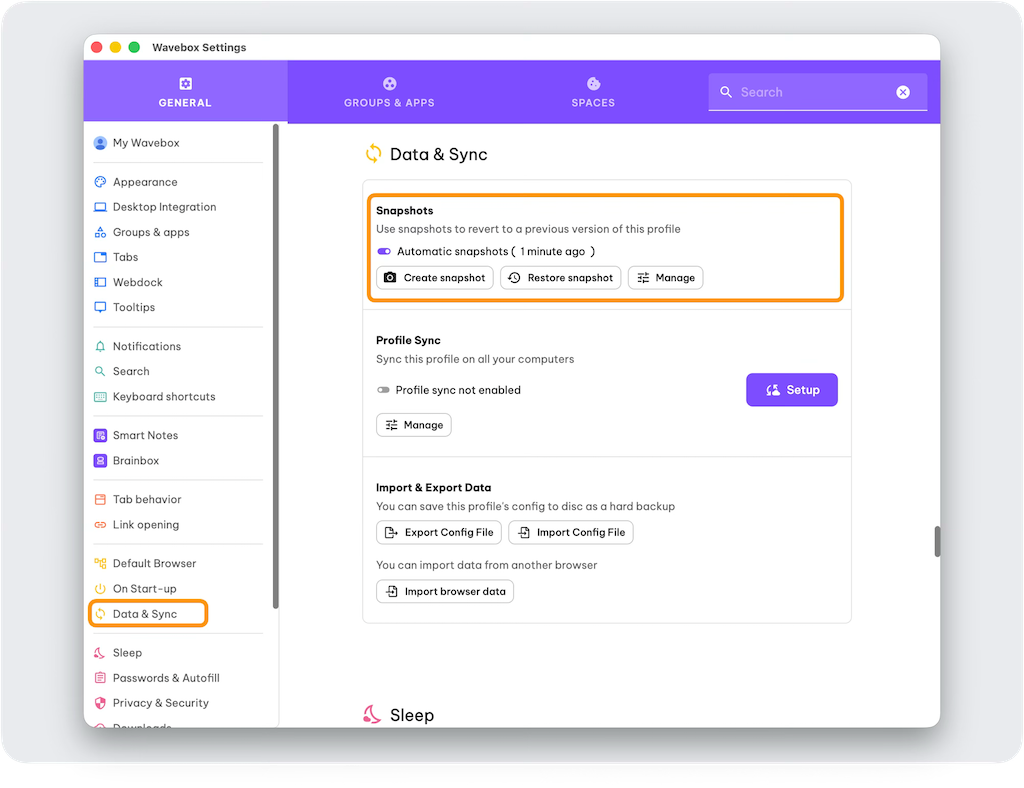Switch to the Groups & Apps tab
Viewport: 1024px width, 788px height.
(x=389, y=92)
